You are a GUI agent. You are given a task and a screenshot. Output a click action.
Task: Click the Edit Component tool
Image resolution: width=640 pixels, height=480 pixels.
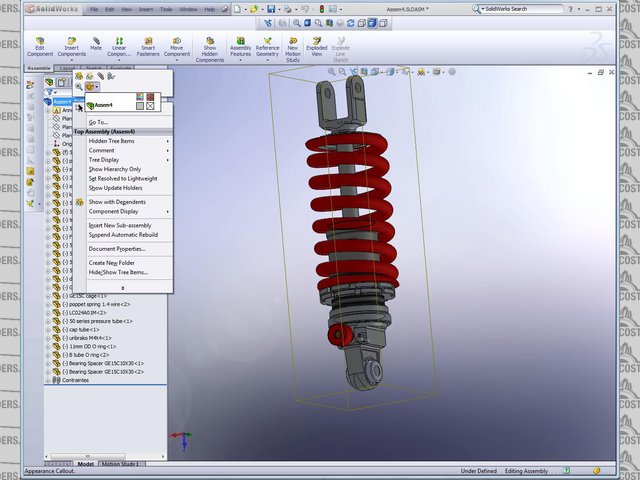pos(40,46)
